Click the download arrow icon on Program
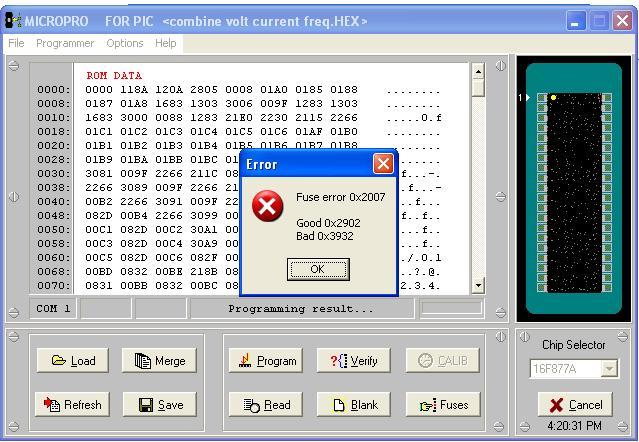This screenshot has height=442, width=639. 245,361
